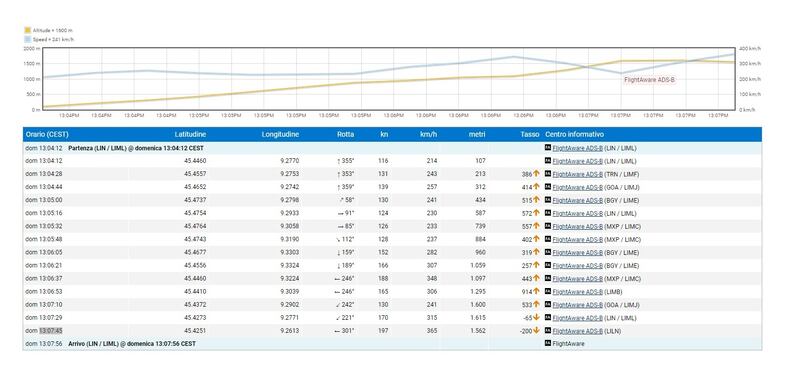
Task: Click the latitude value 45.4251
Action: (195, 331)
